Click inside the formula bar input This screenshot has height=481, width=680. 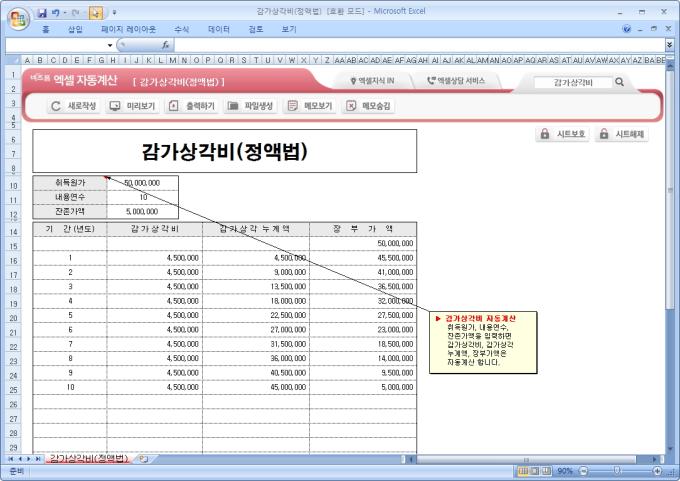(418, 45)
